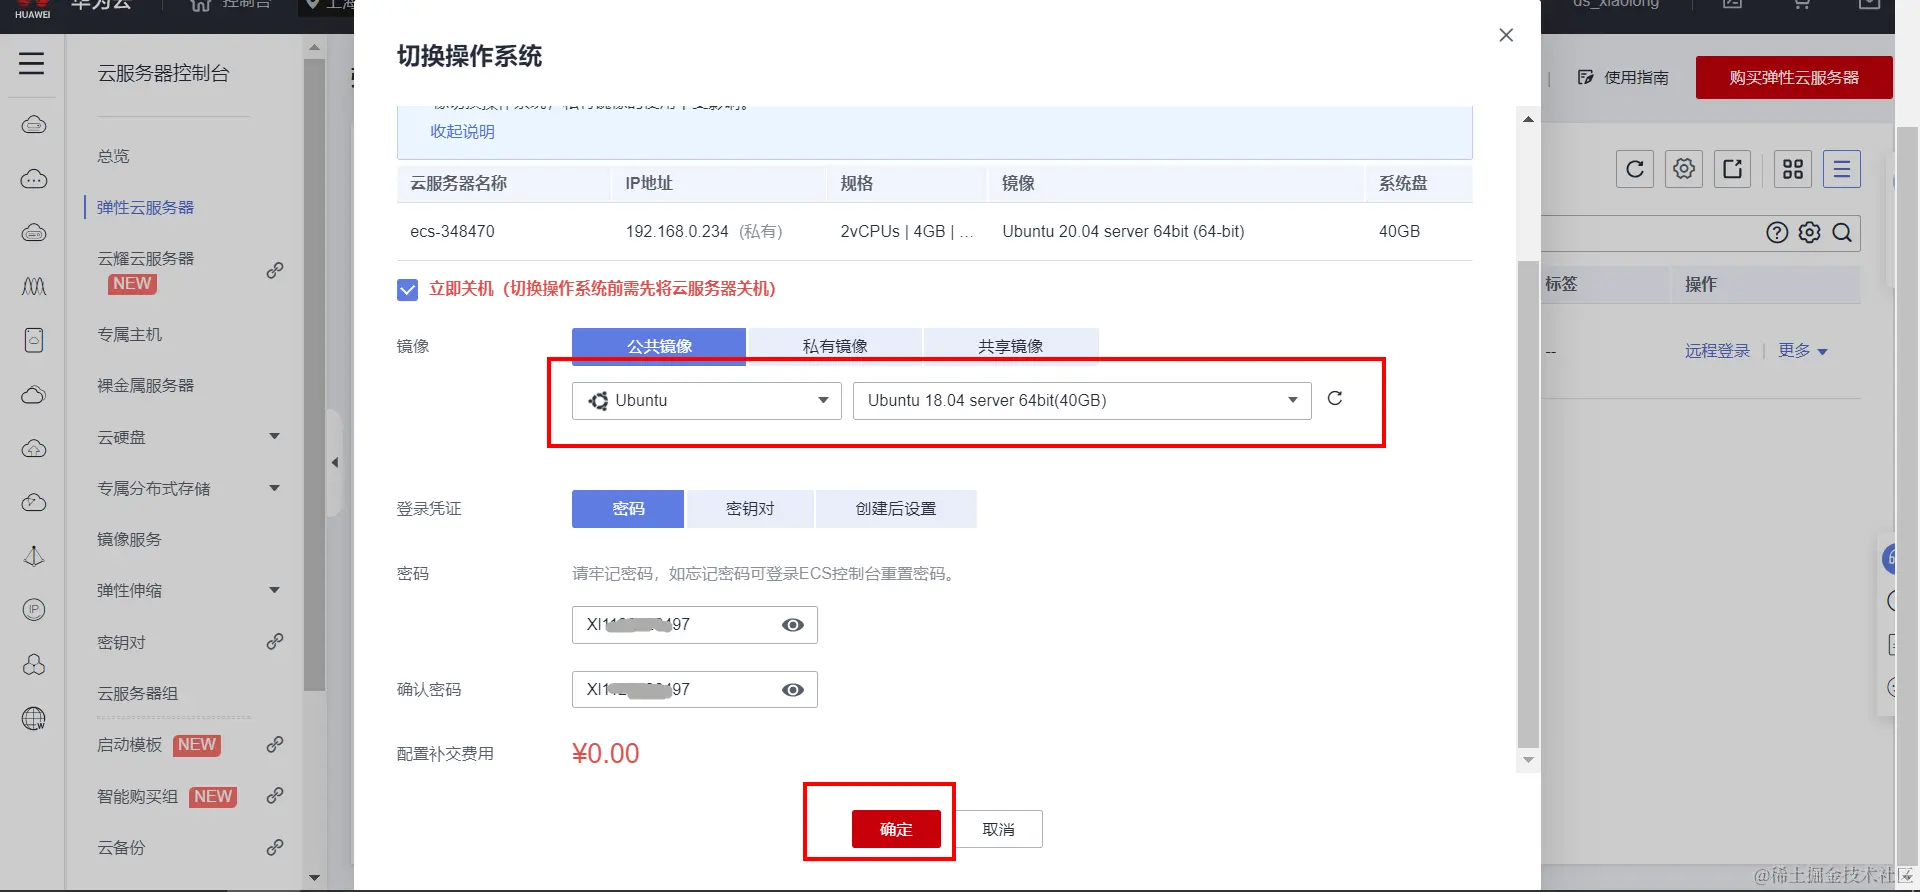Screen dimensions: 1920x892
Task: Refresh the server list with the toolbar icon
Action: [1635, 169]
